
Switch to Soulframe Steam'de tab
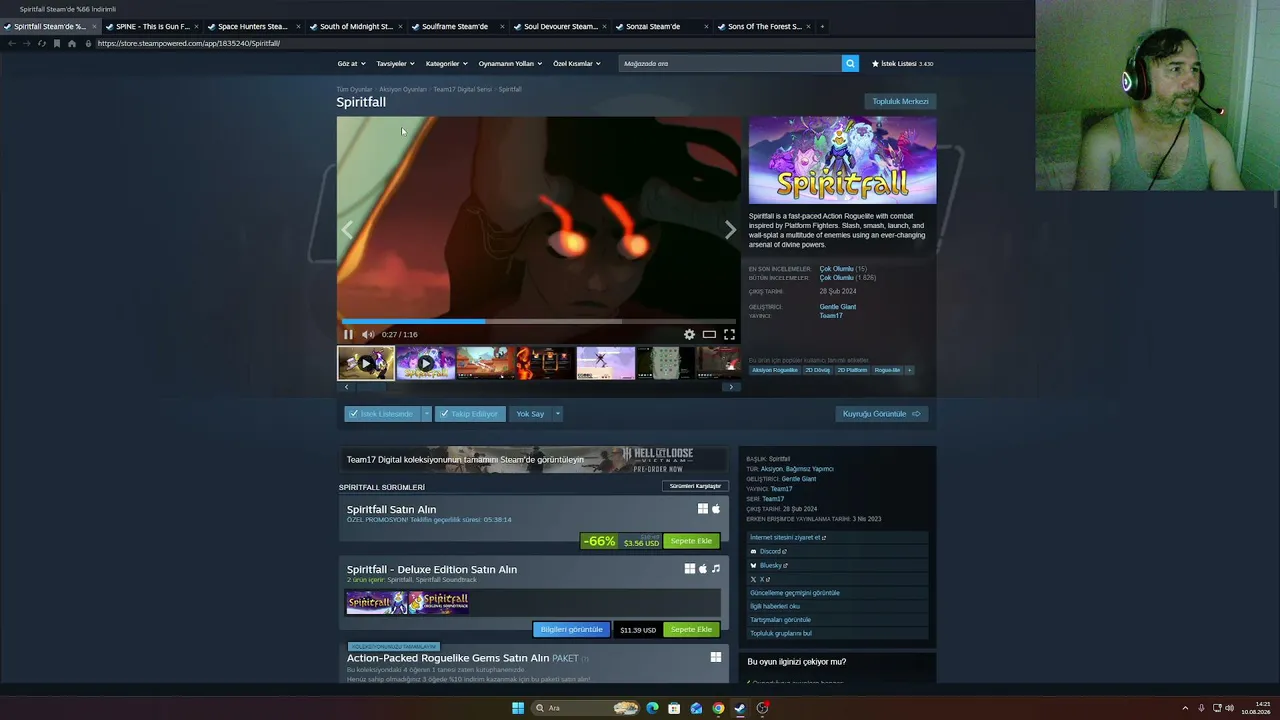point(456,26)
